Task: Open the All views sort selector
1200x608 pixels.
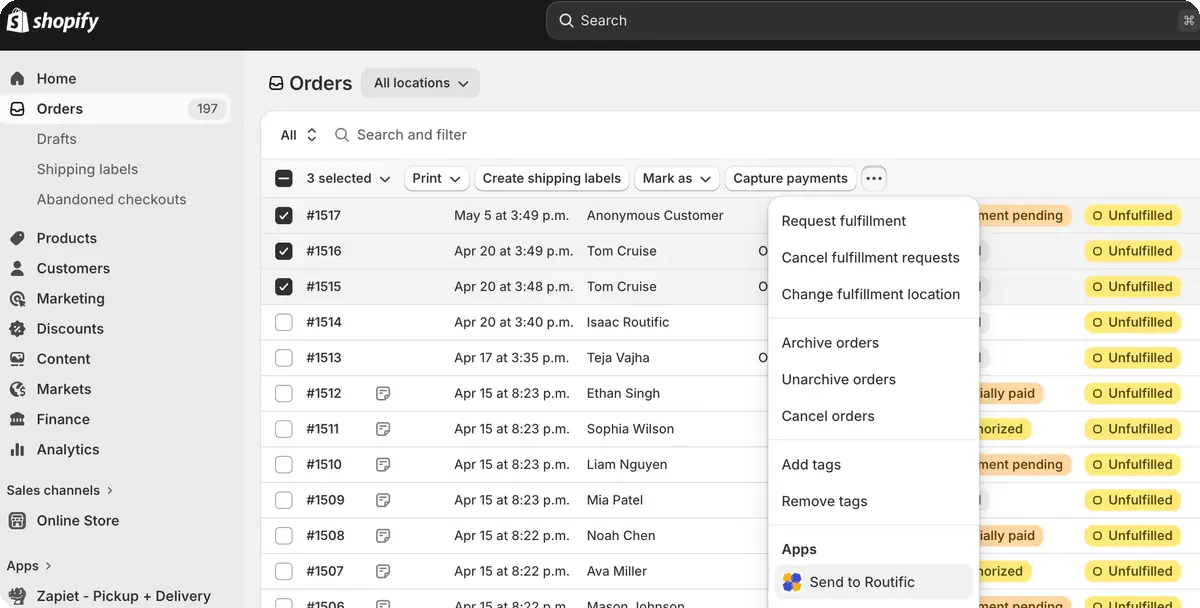Action: coord(299,135)
